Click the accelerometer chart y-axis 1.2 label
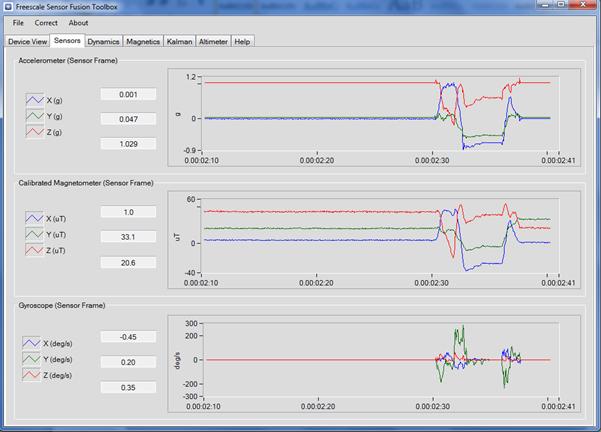The height and width of the screenshot is (432, 601). 190,77
